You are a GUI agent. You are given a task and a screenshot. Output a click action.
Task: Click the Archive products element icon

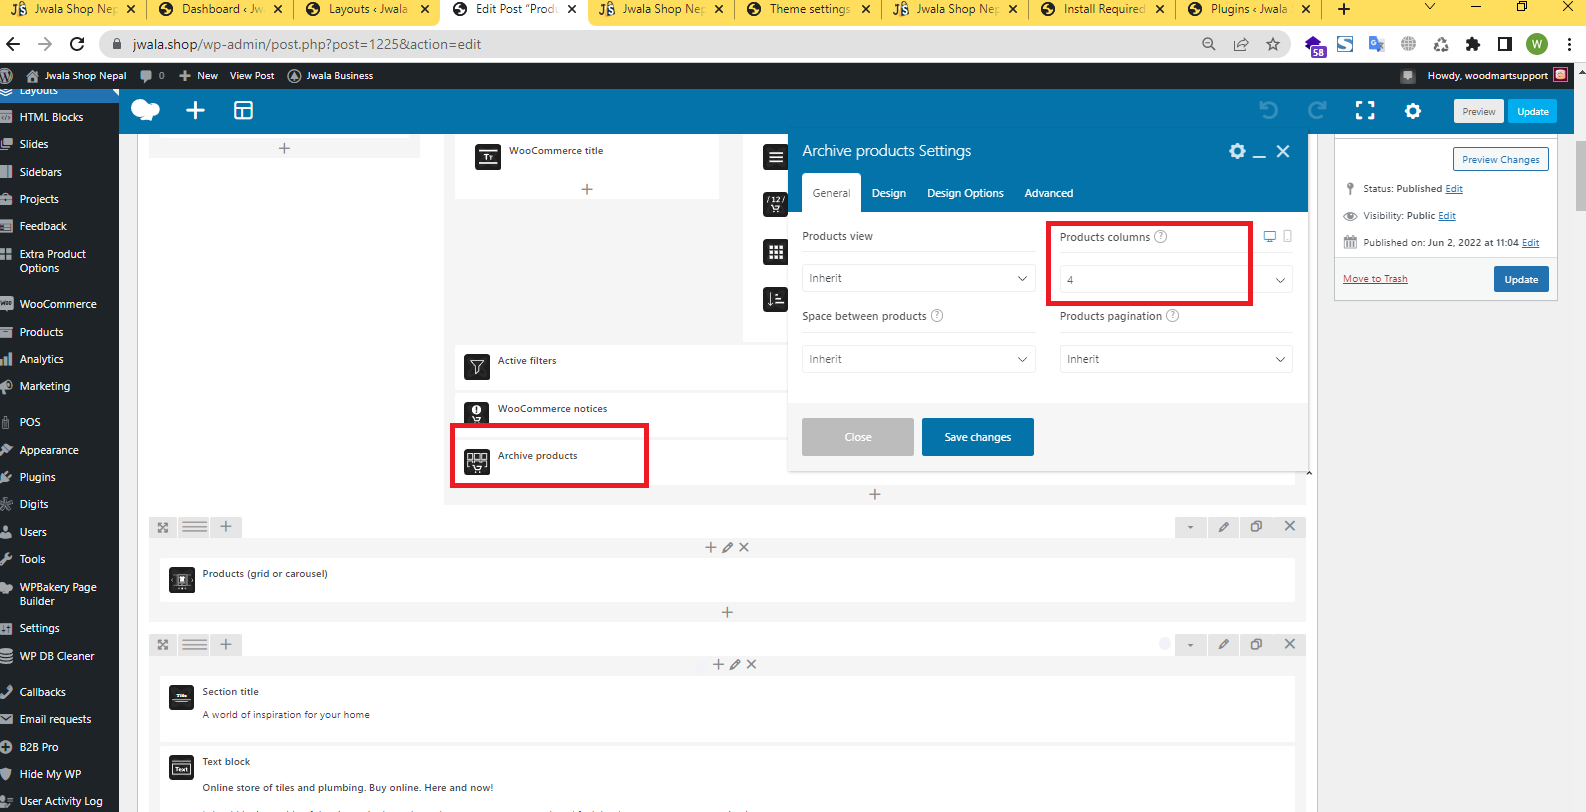coord(477,462)
